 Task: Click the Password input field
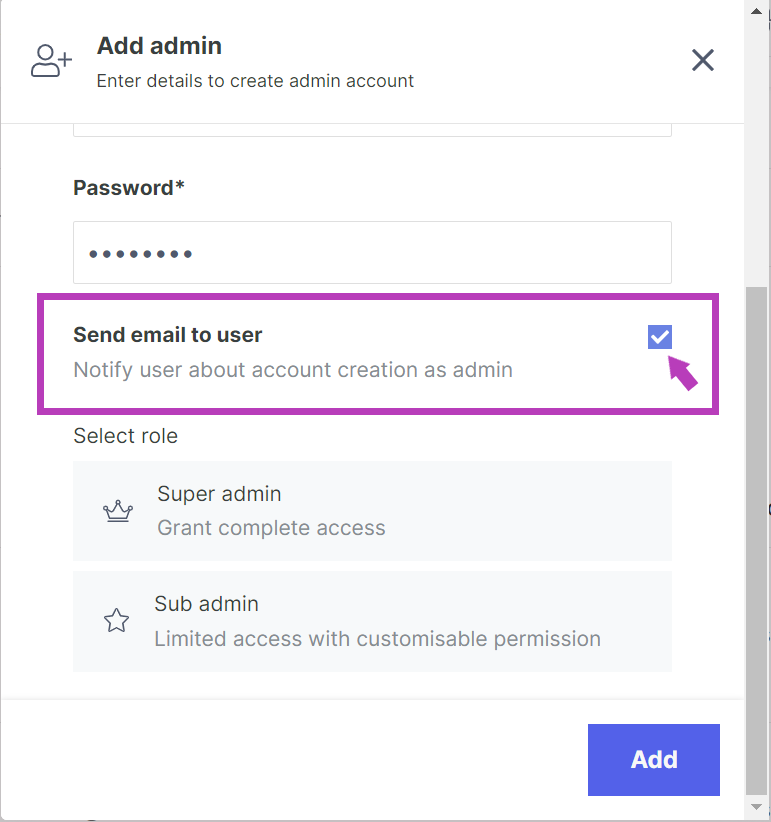[x=372, y=253]
